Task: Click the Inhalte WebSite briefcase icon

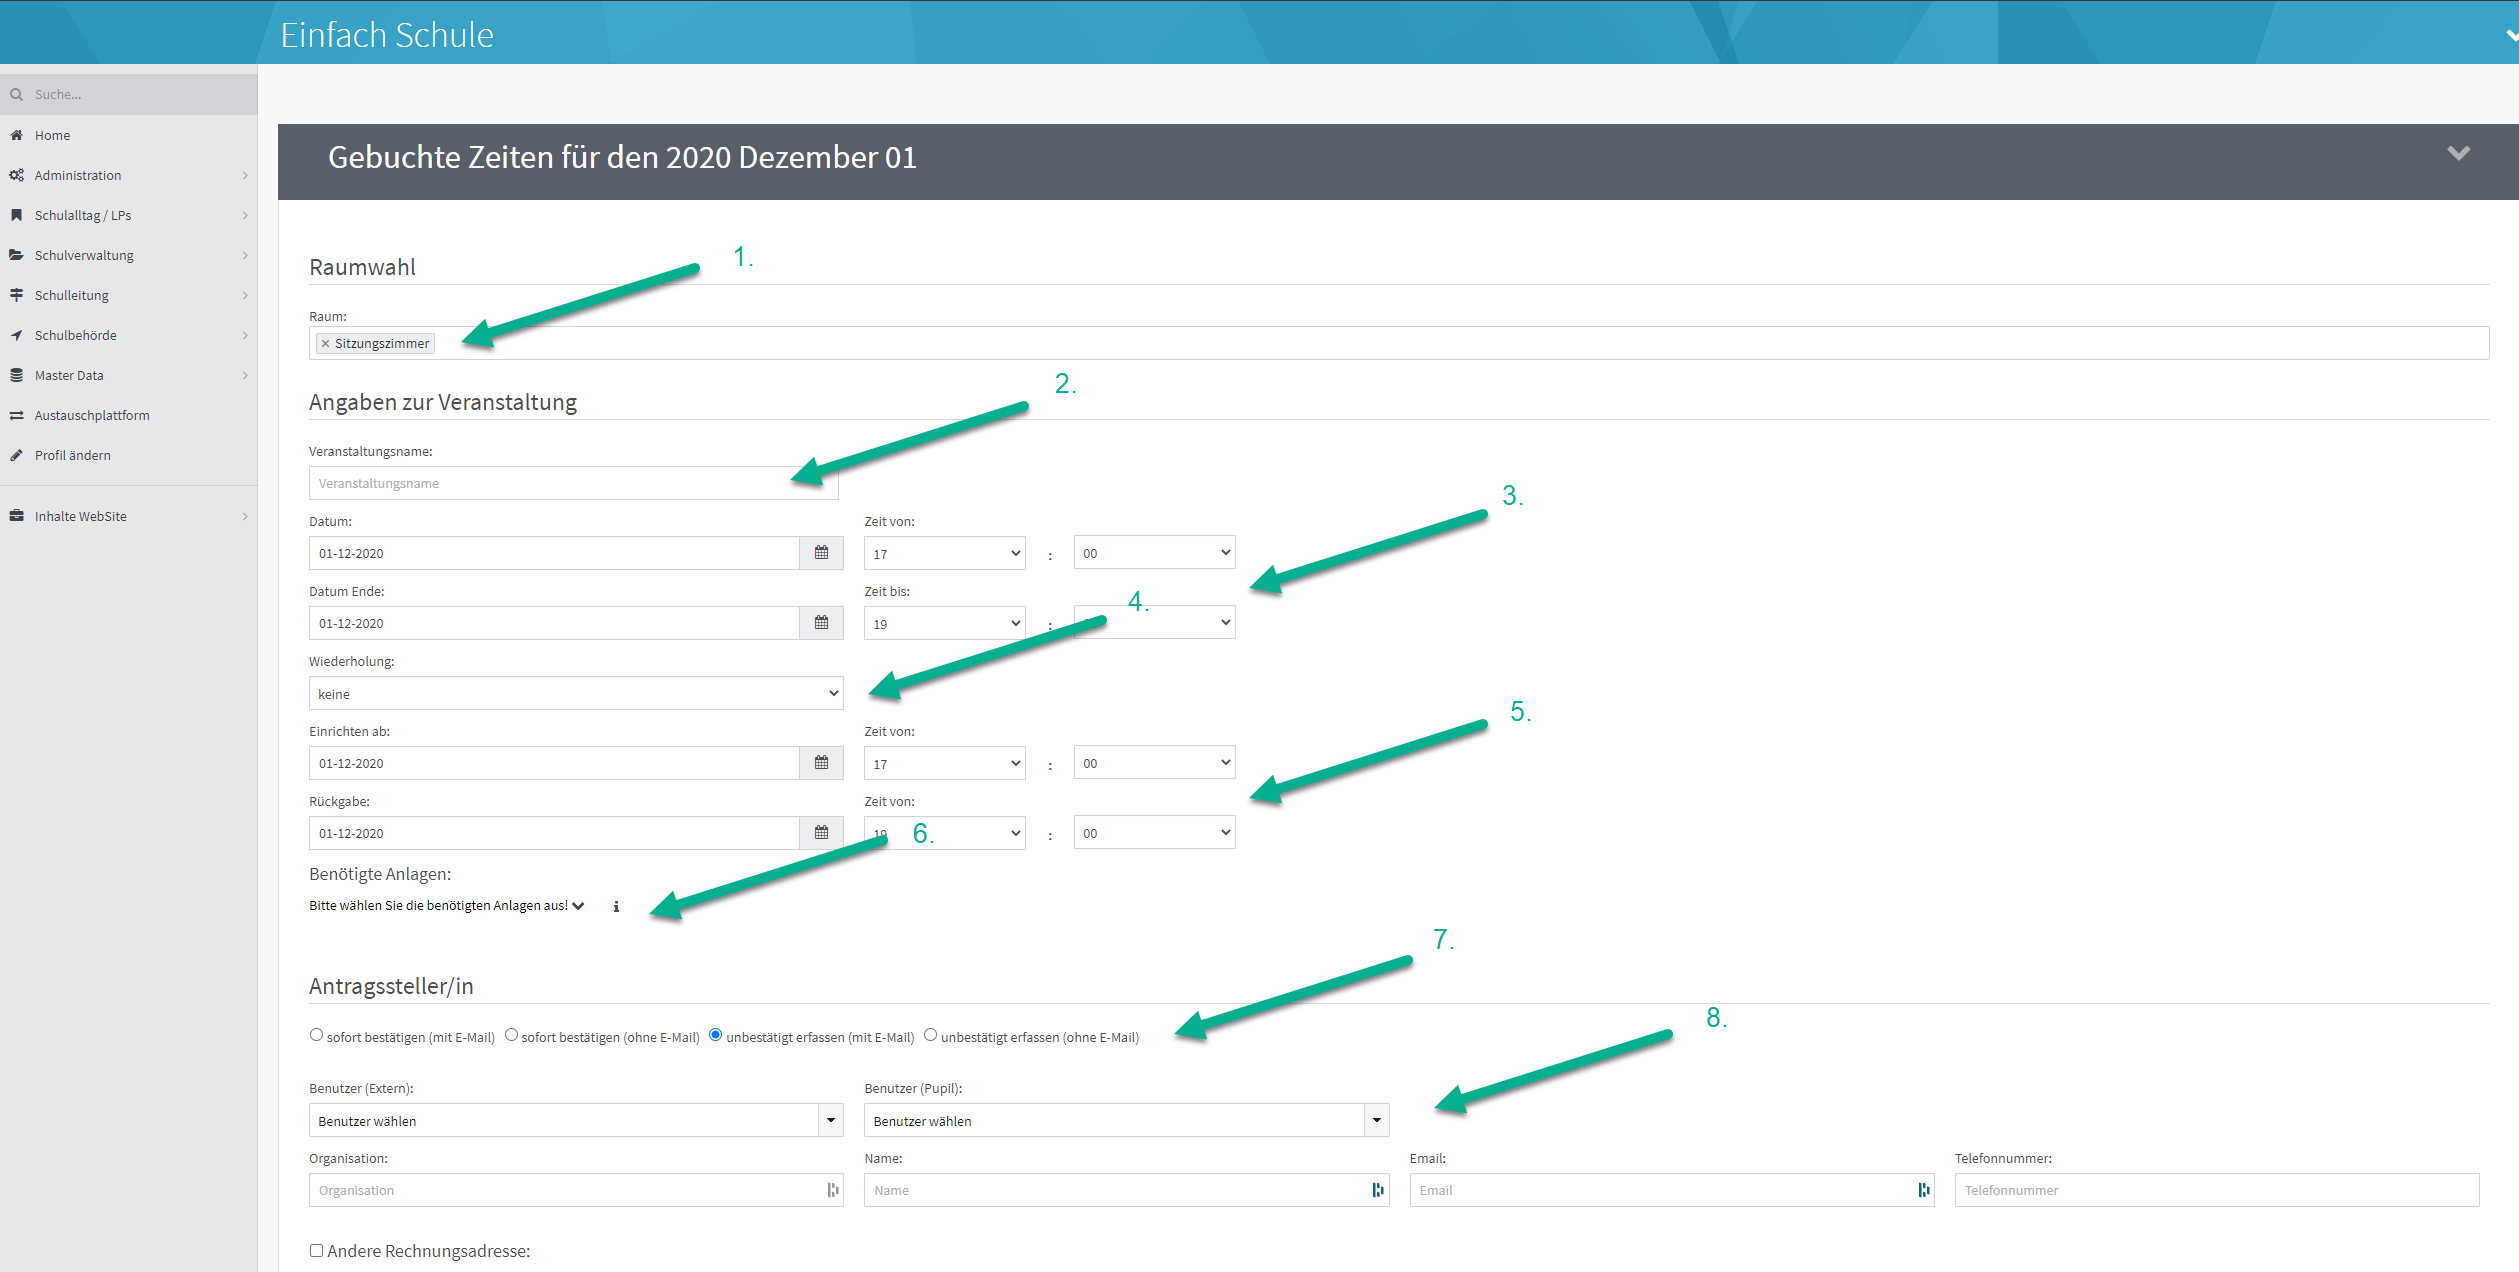Action: [x=16, y=516]
